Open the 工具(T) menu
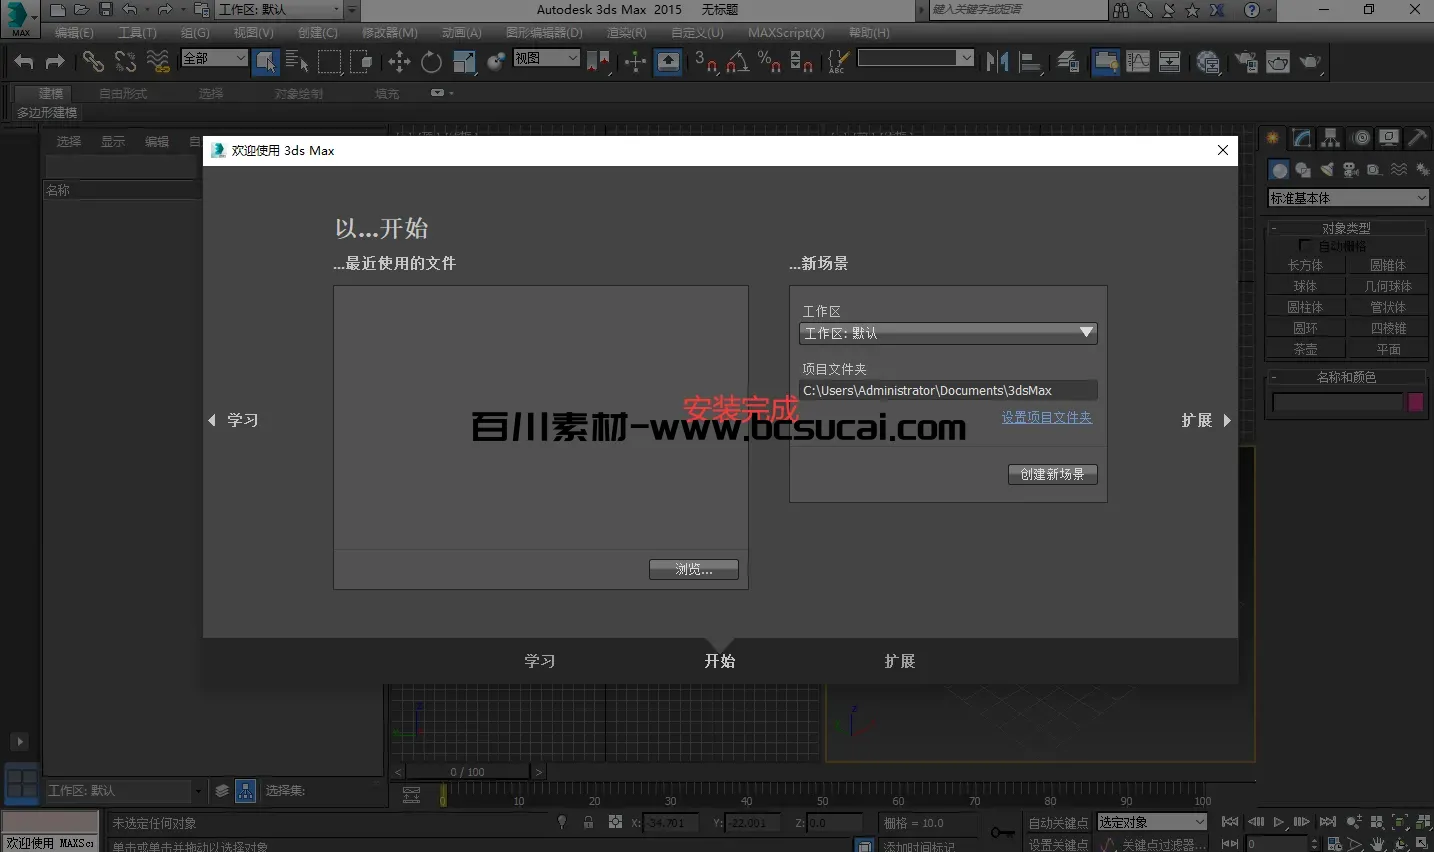Viewport: 1434px width, 852px height. [x=137, y=33]
